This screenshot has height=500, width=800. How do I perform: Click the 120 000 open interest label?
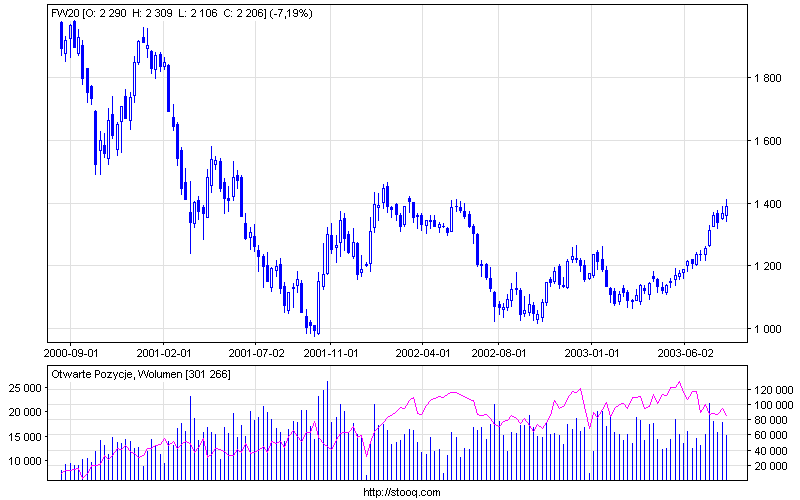click(773, 390)
